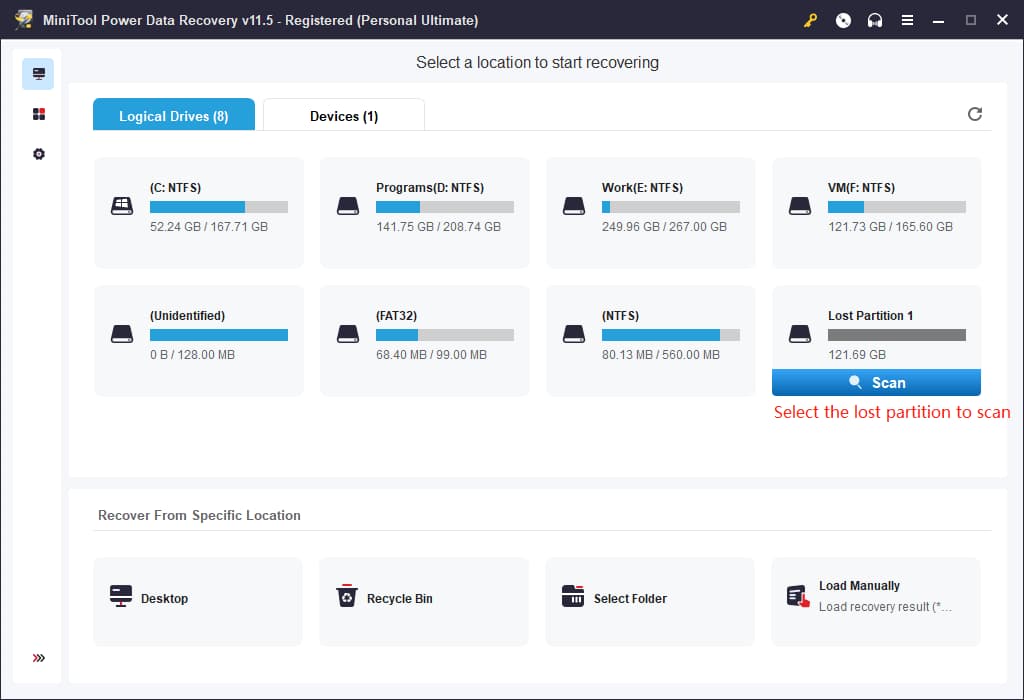Click the headphones support icon
Viewport: 1024px width, 700px height.
click(875, 20)
